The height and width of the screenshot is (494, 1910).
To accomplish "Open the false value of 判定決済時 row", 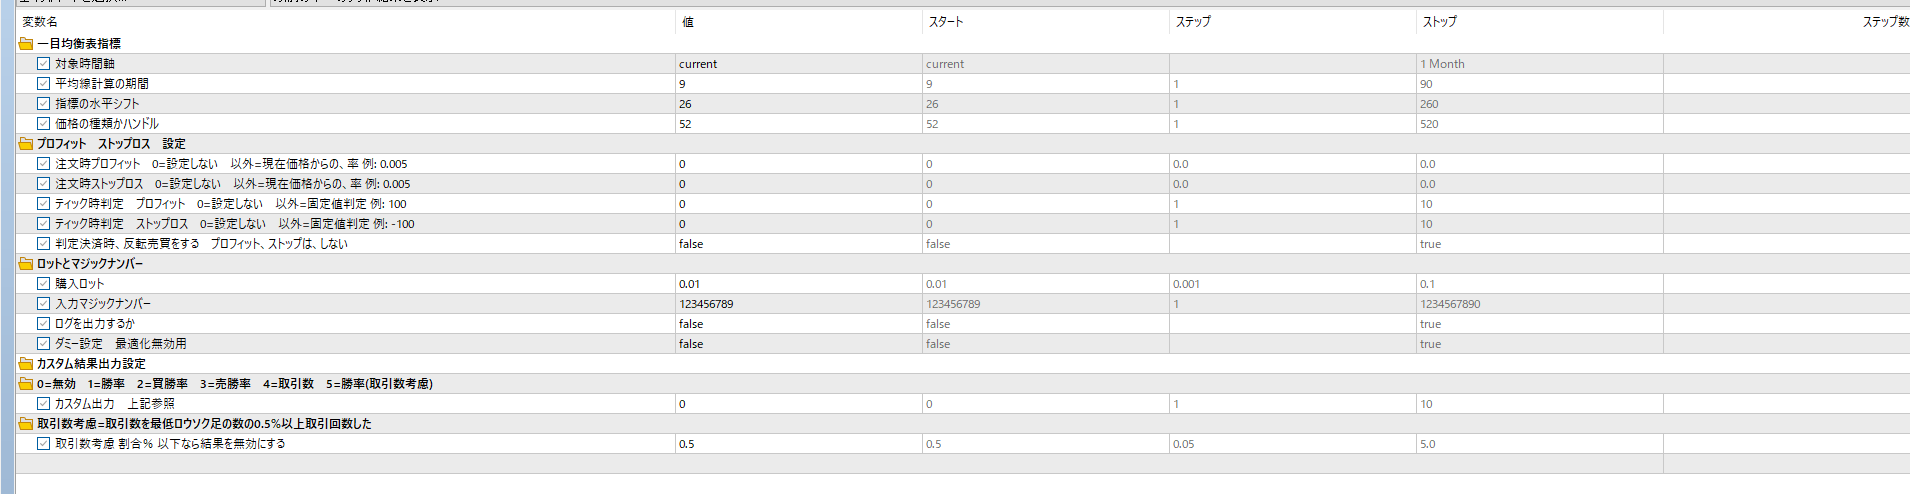I will [x=798, y=244].
